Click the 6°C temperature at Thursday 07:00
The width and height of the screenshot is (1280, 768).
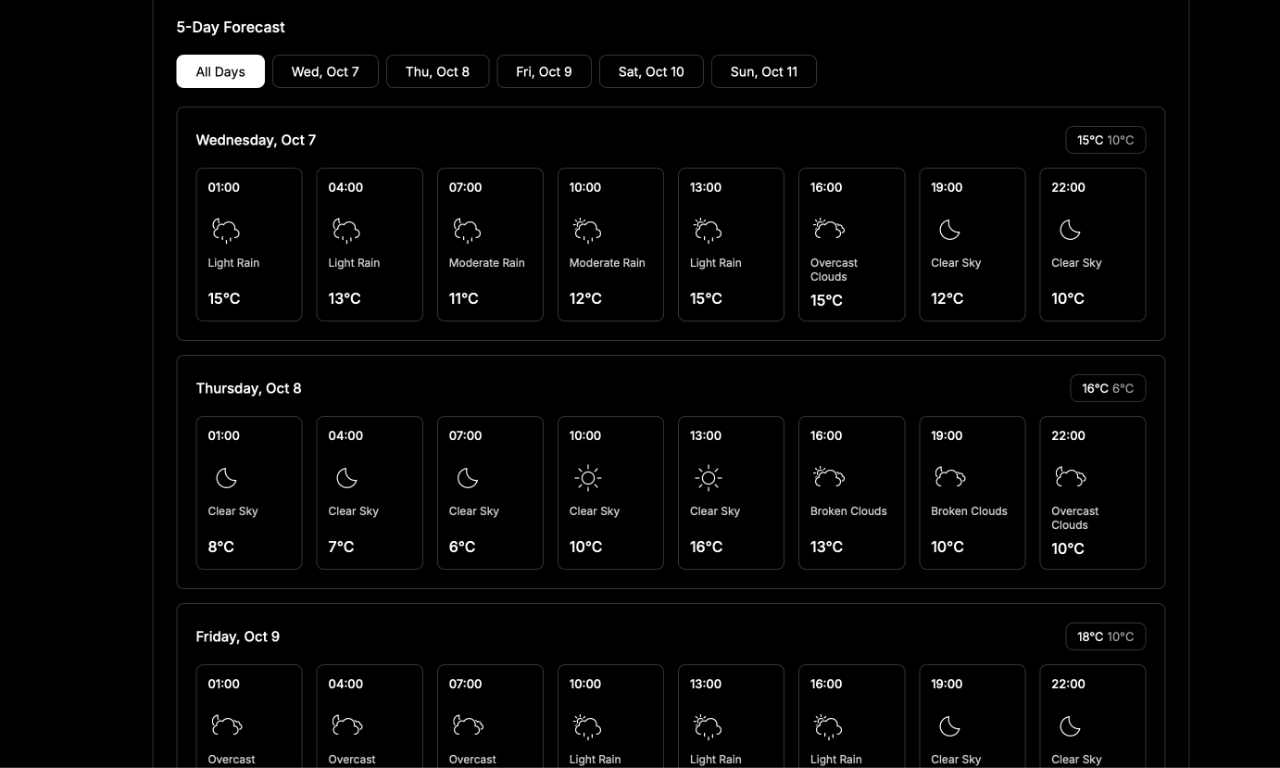tap(462, 547)
